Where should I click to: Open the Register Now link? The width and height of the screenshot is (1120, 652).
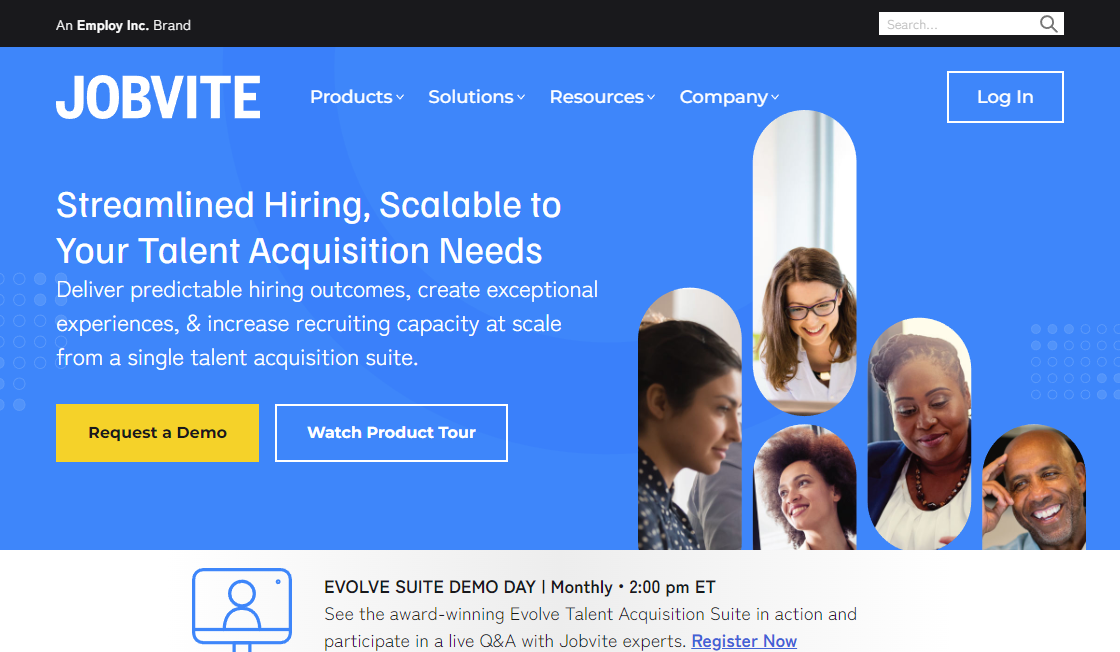click(743, 640)
